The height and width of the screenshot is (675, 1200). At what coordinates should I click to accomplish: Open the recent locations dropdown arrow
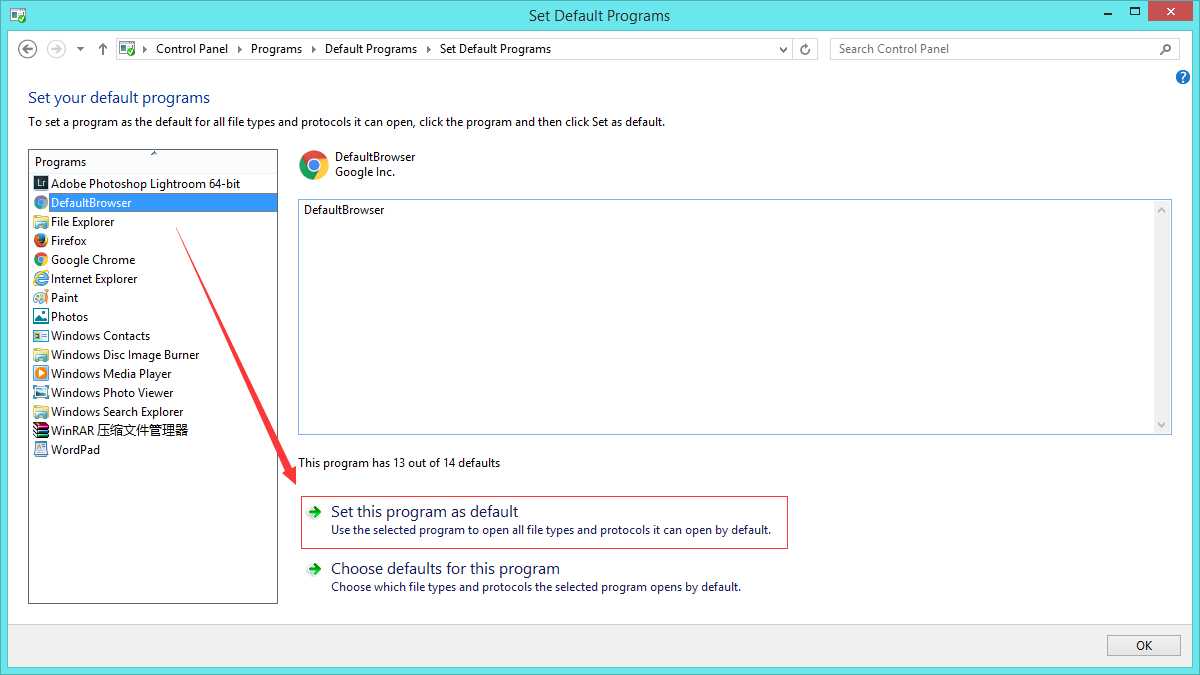(80, 49)
